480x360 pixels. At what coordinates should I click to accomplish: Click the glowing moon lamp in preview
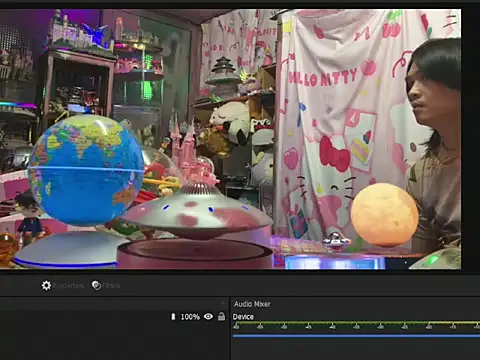[x=384, y=215]
